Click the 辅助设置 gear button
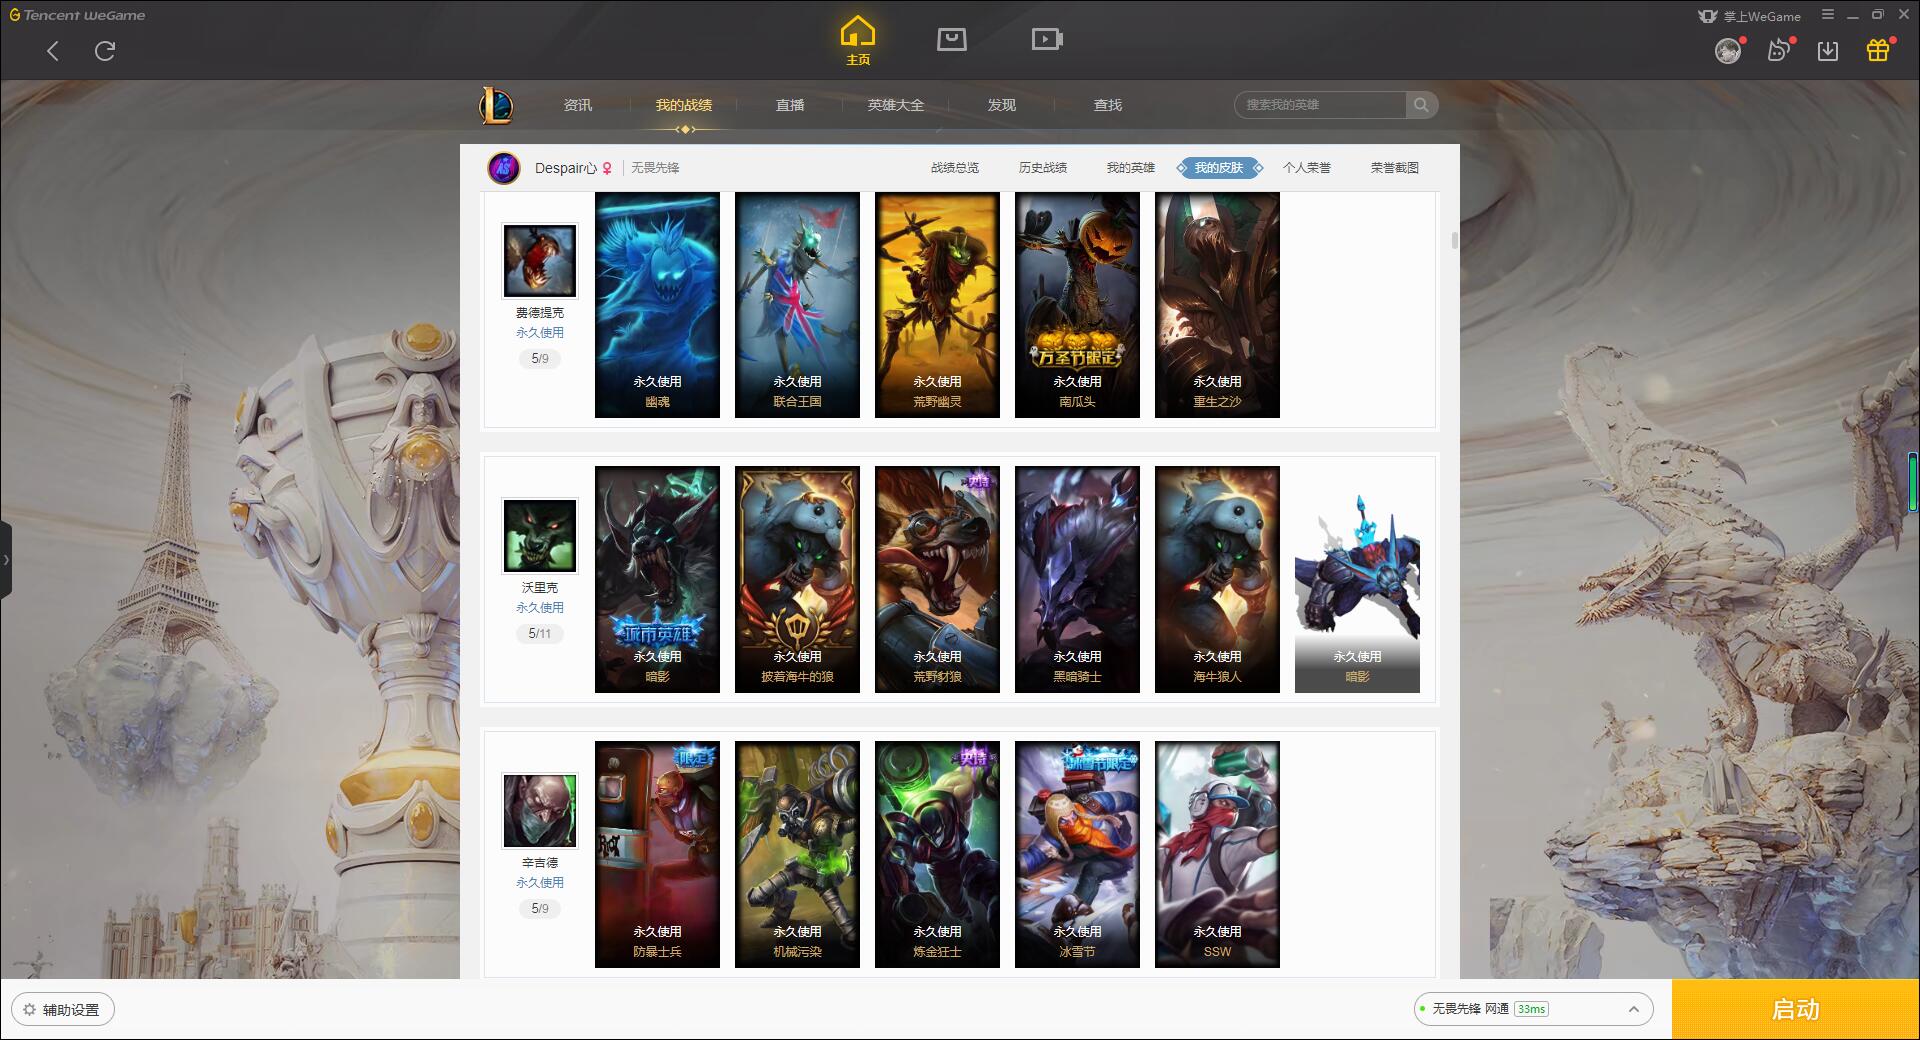This screenshot has height=1040, width=1920. point(62,1010)
